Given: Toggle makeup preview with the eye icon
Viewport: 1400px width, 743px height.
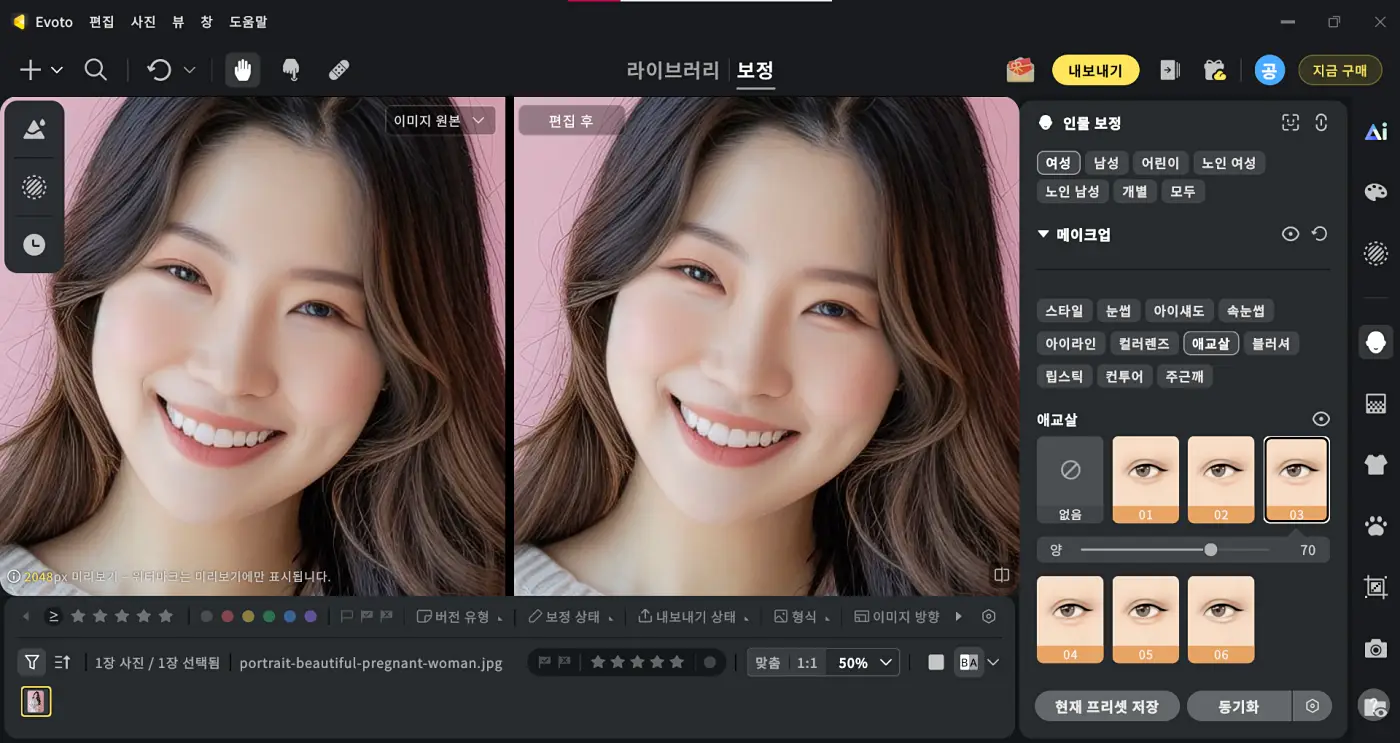Looking at the screenshot, I should (x=1290, y=233).
